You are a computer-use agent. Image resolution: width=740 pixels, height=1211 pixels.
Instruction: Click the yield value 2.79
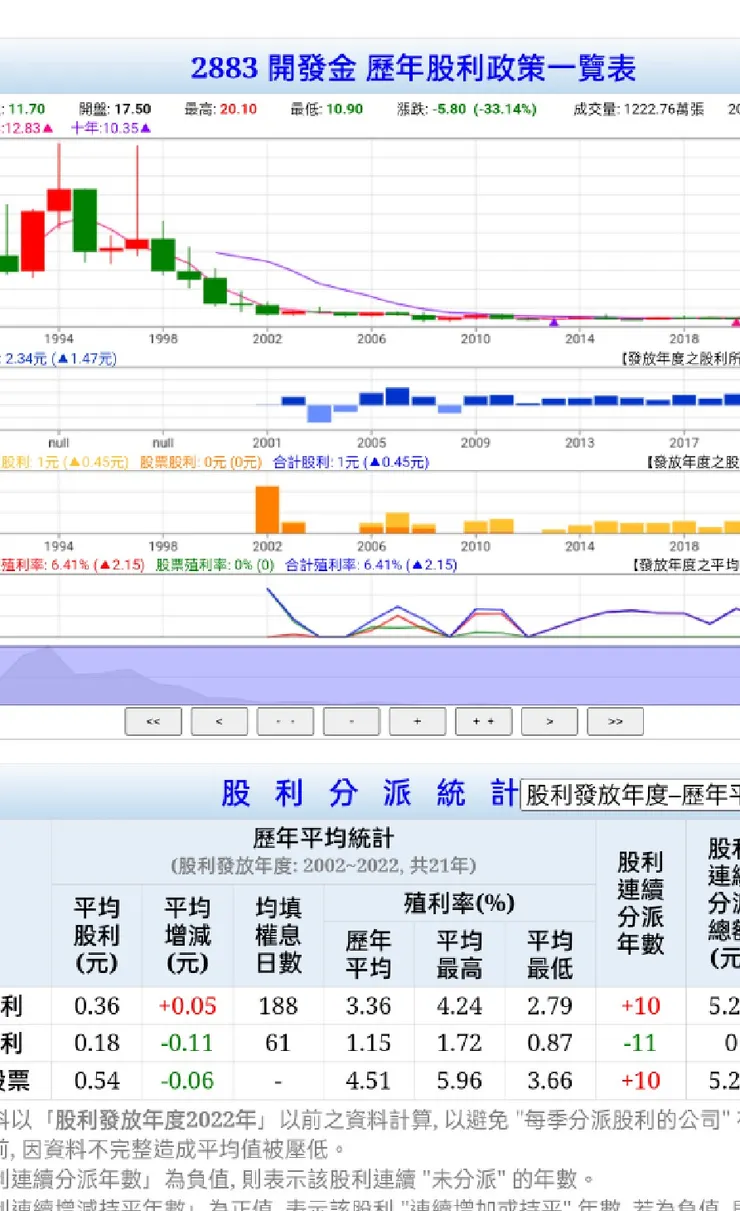pos(550,1005)
